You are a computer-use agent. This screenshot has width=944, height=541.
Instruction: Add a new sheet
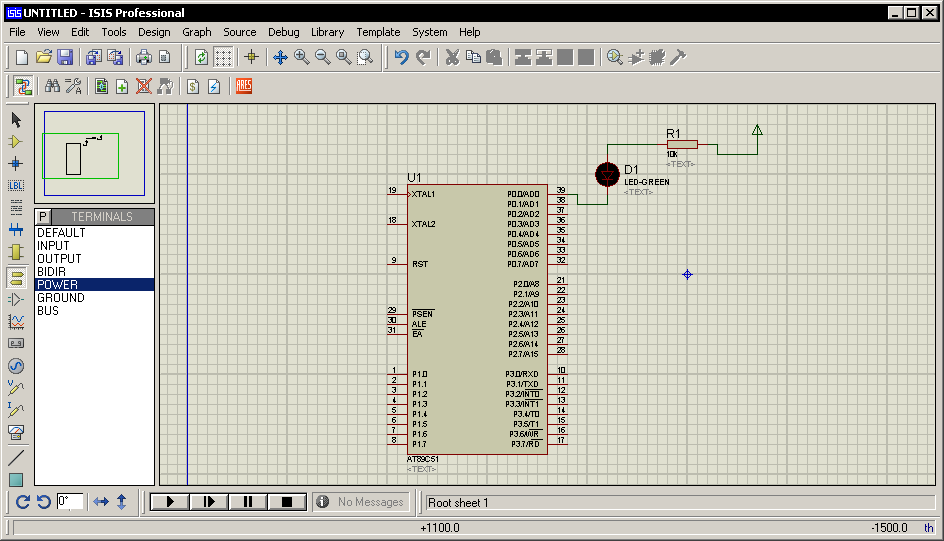pyautogui.click(x=122, y=86)
